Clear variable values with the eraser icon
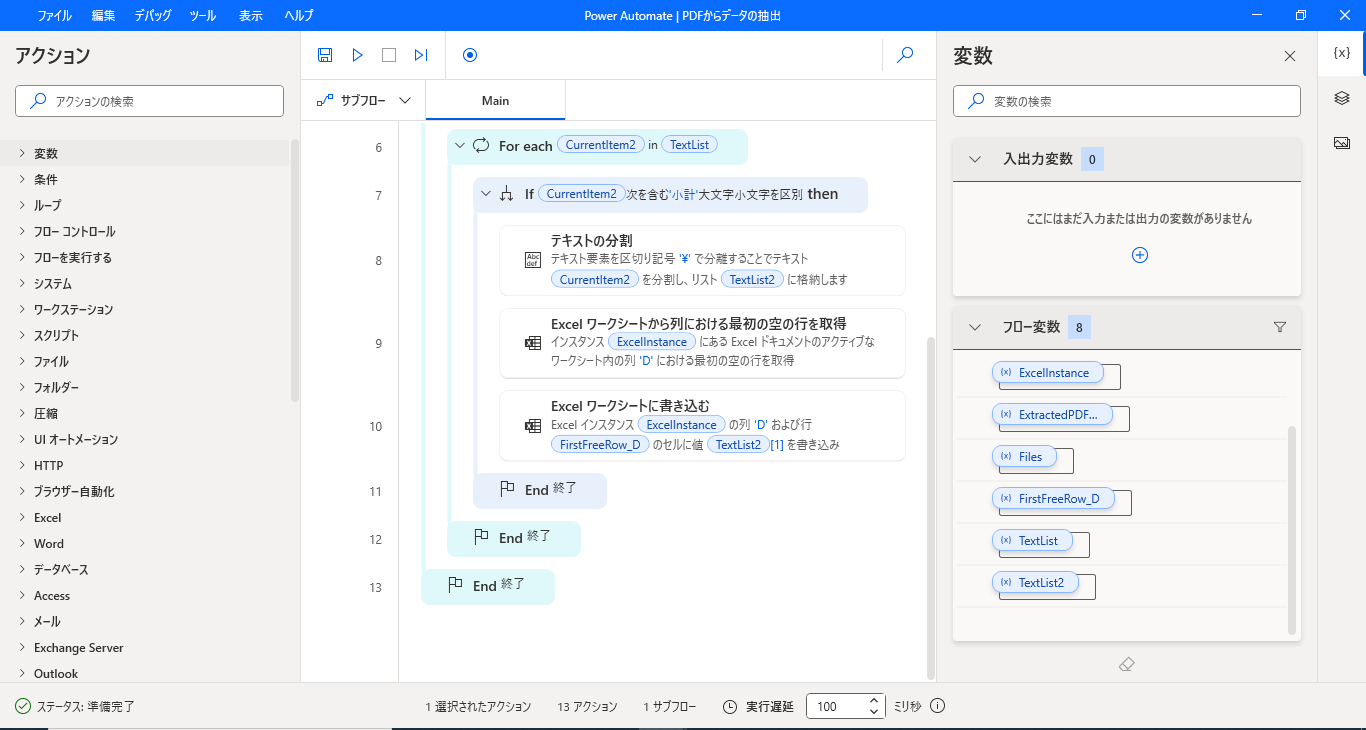The height and width of the screenshot is (730, 1366). pyautogui.click(x=1127, y=664)
